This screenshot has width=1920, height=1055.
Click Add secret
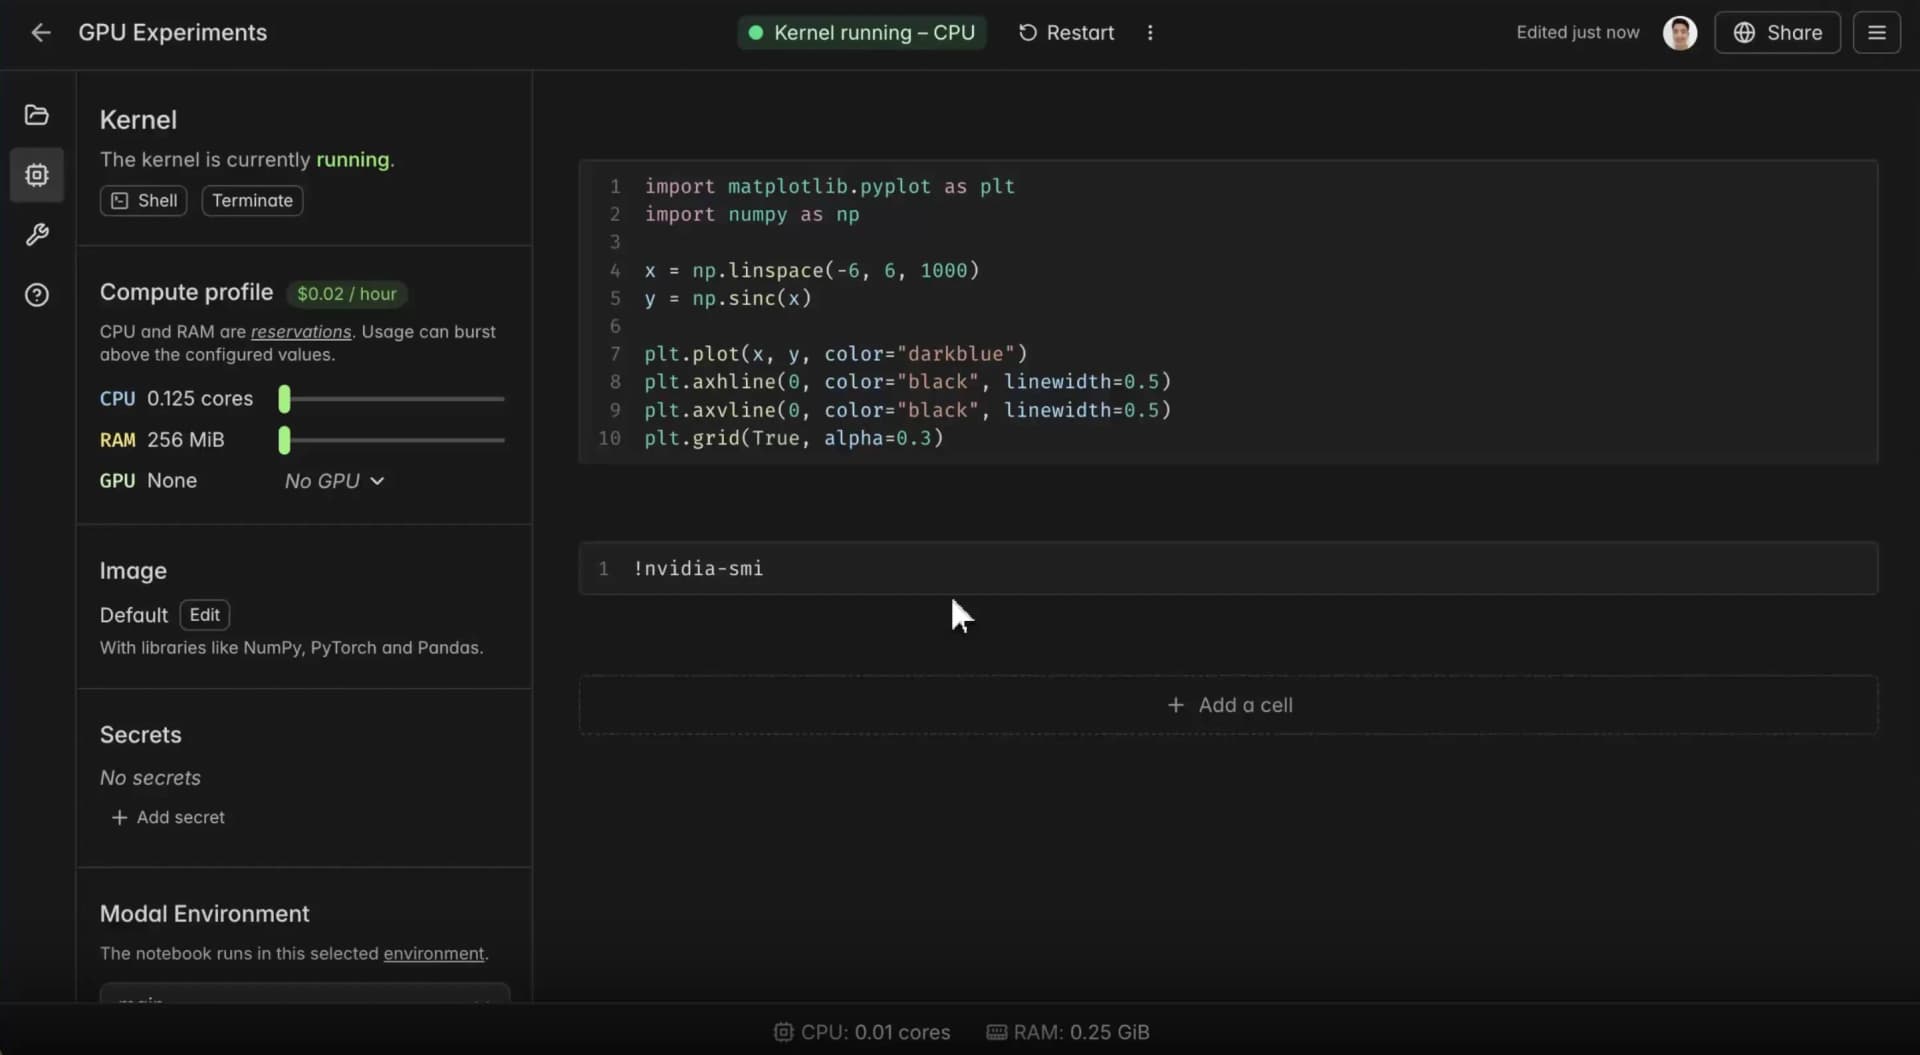point(168,818)
